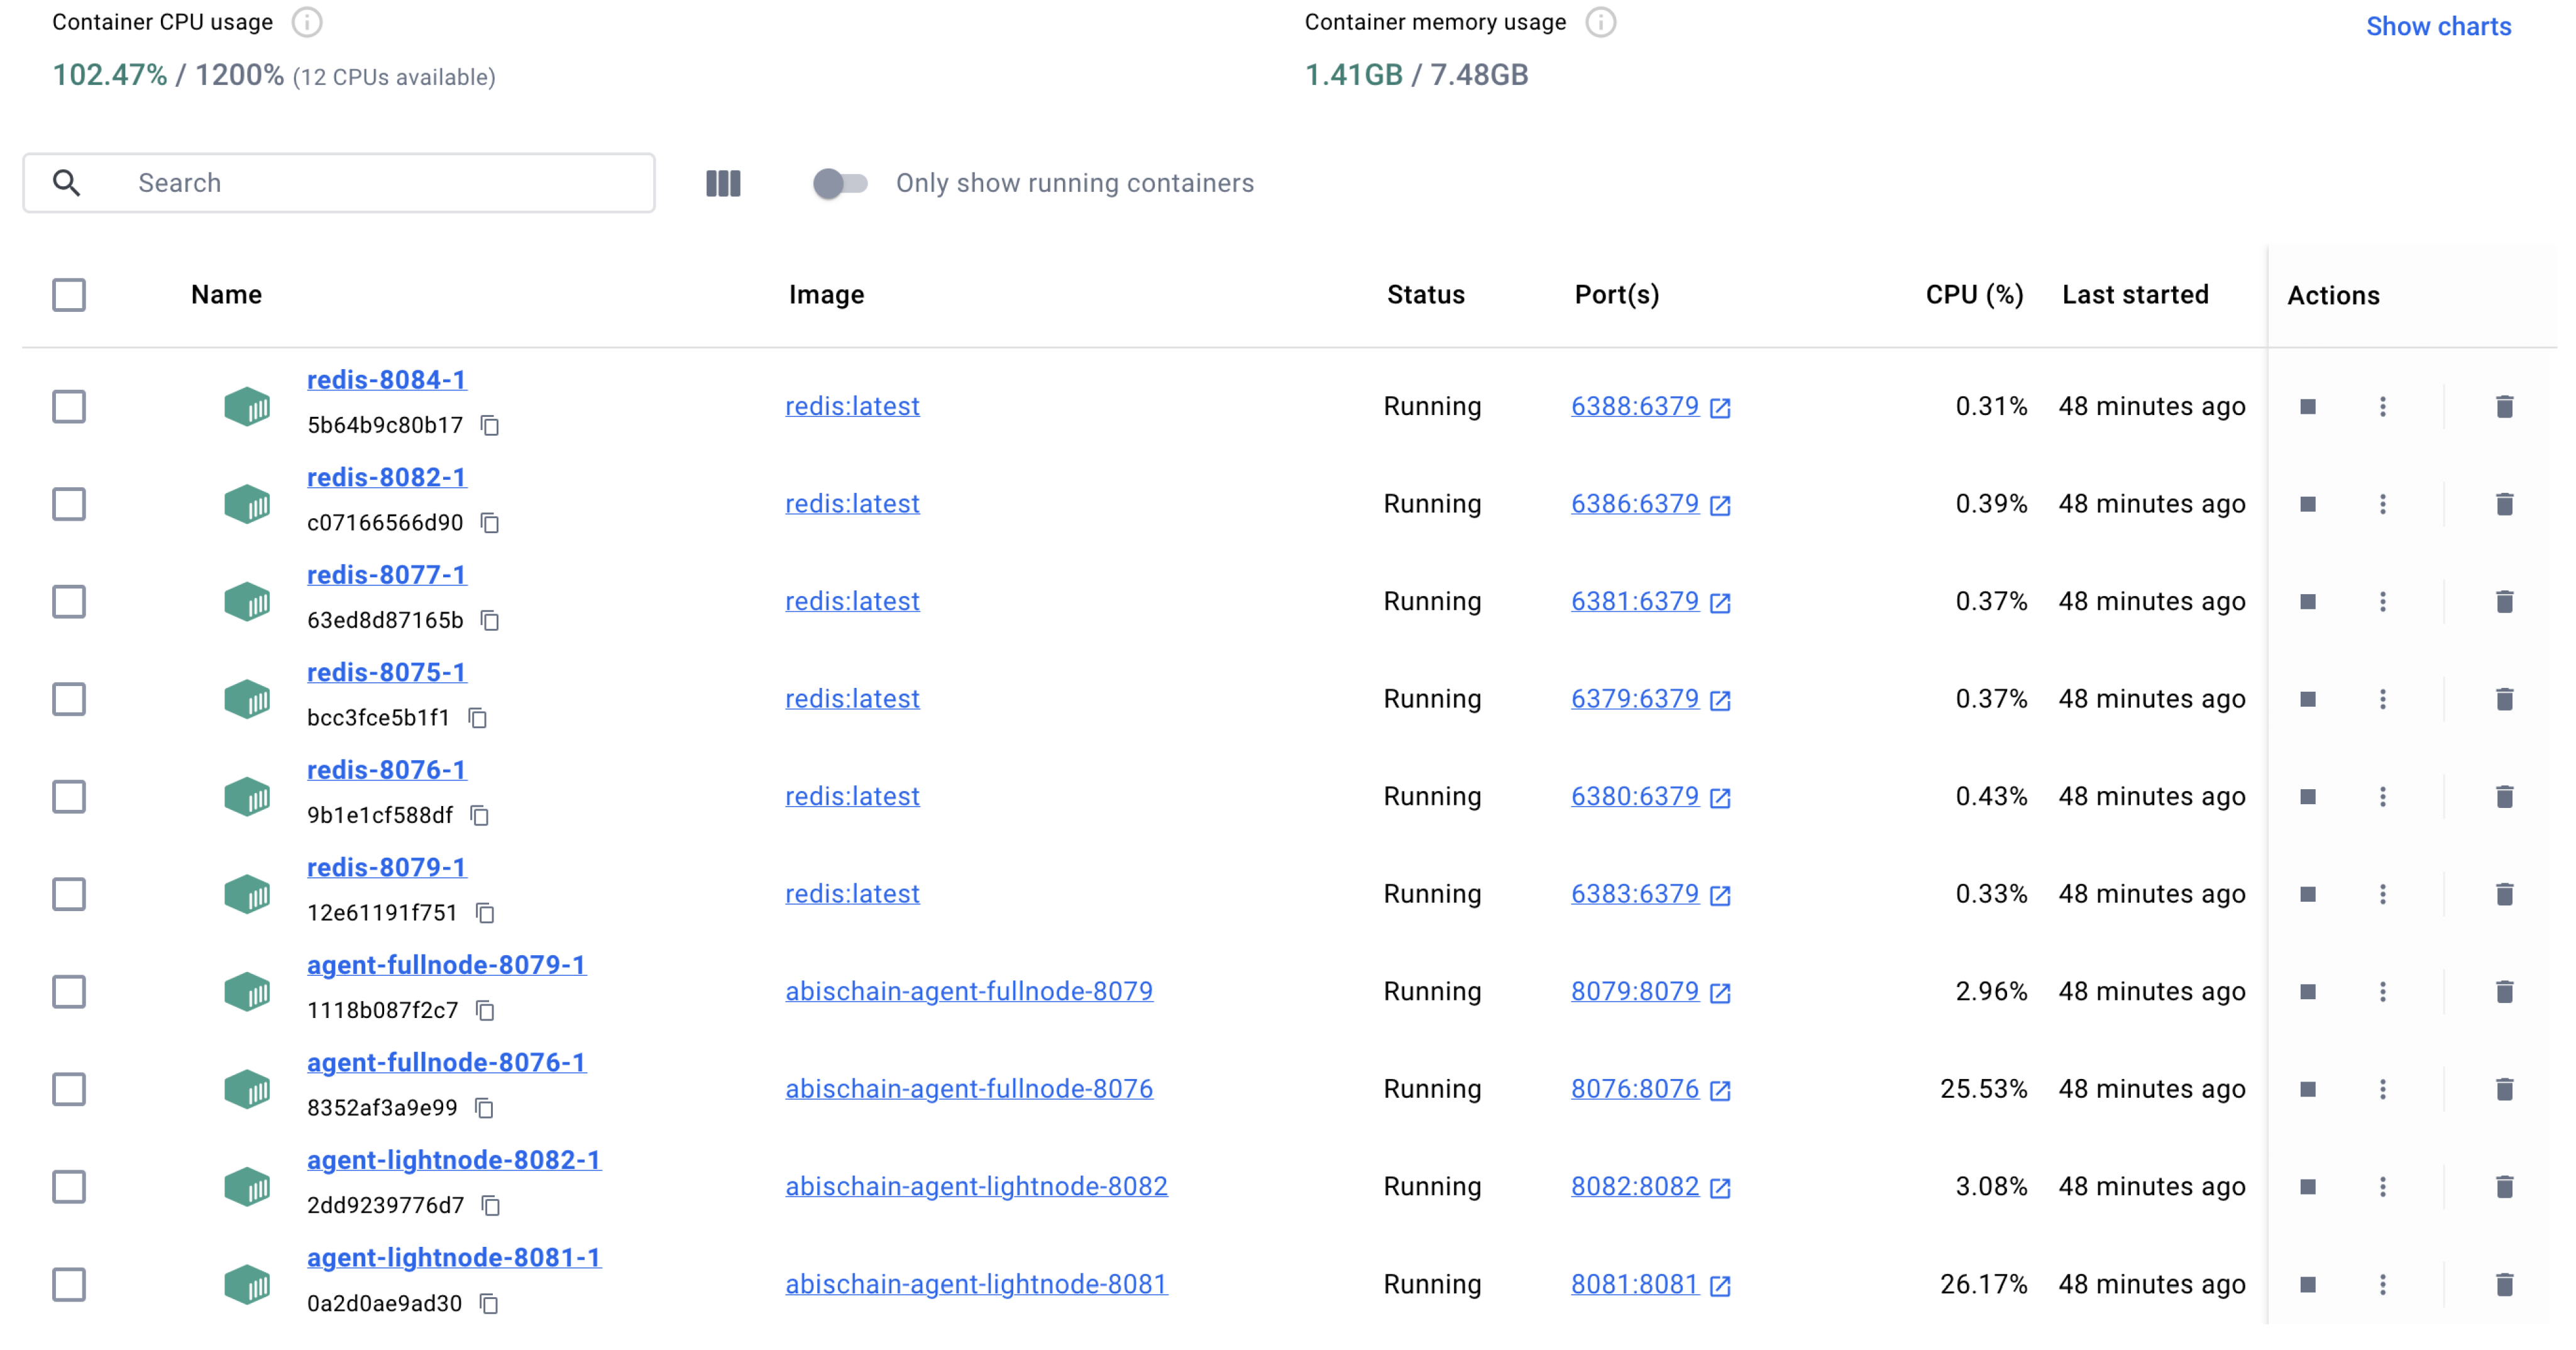
Task: Select the redis-8076-1 row checkbox
Action: (x=69, y=797)
